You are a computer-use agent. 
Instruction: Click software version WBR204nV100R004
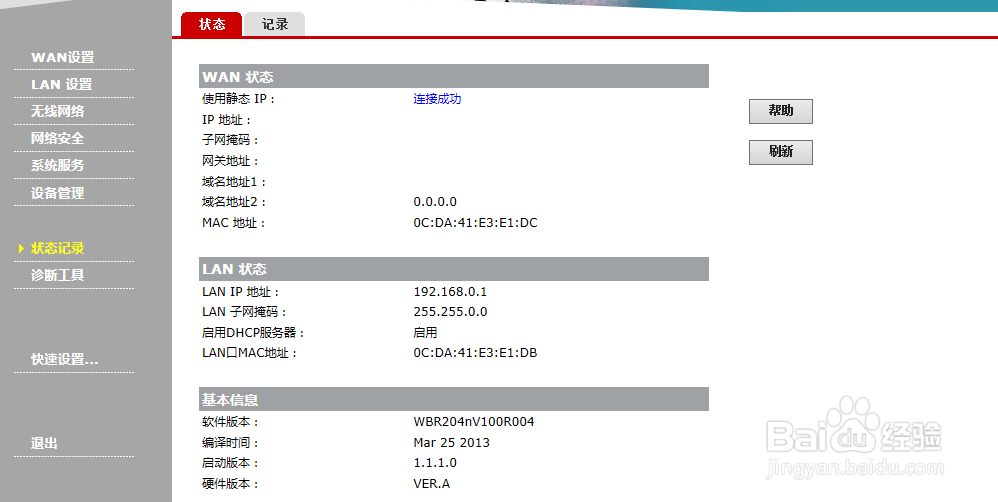tap(474, 422)
